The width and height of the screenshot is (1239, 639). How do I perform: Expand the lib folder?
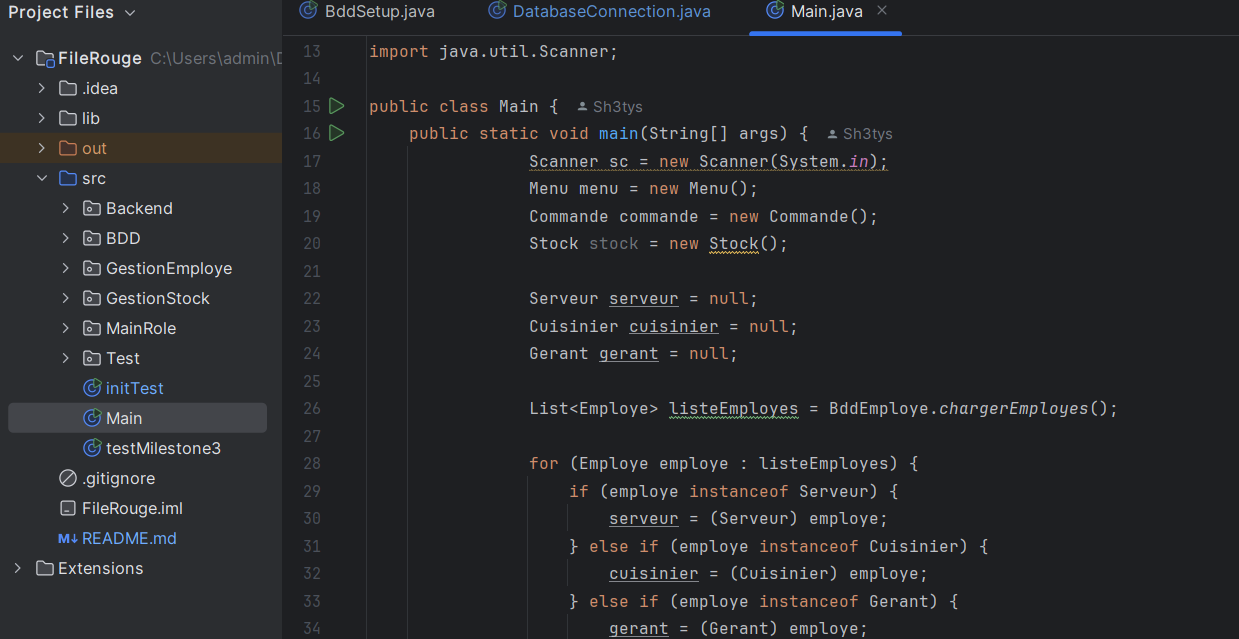pos(41,118)
